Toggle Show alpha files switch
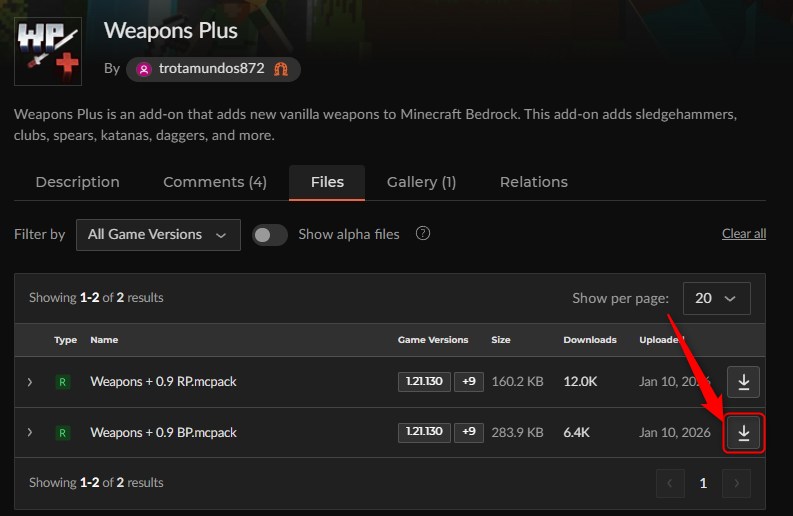 pos(270,235)
